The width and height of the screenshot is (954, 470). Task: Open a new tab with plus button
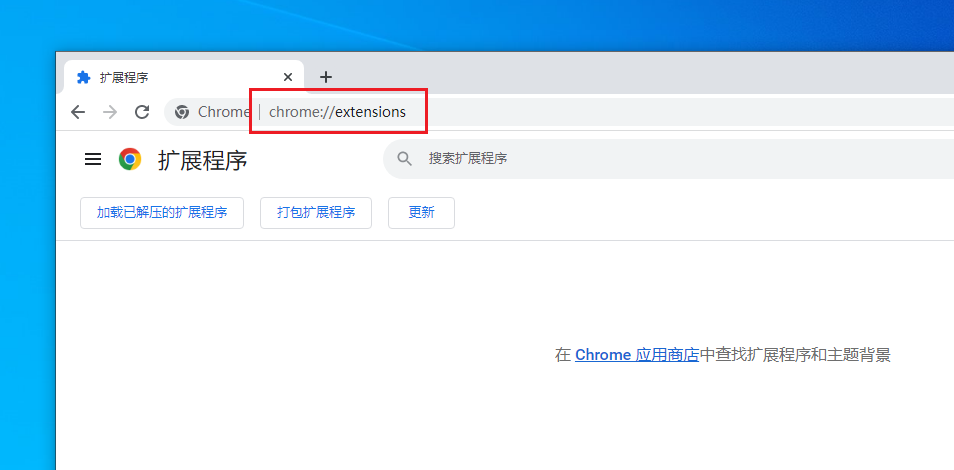pos(325,77)
